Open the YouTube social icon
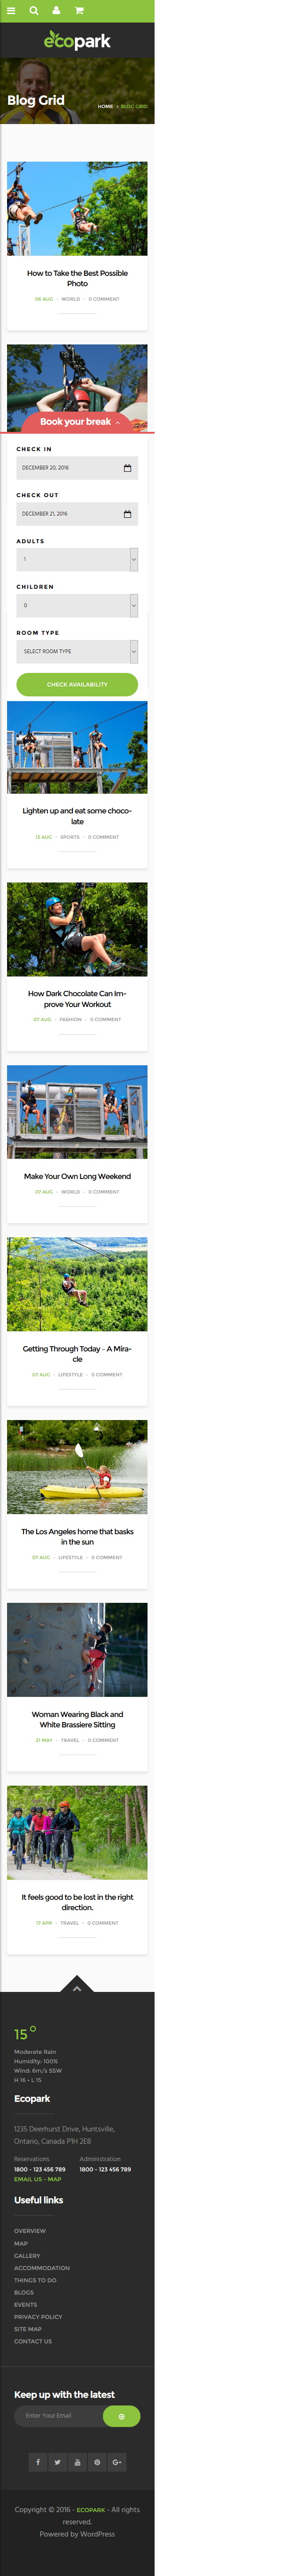Image resolution: width=288 pixels, height=2576 pixels. 77,2461
